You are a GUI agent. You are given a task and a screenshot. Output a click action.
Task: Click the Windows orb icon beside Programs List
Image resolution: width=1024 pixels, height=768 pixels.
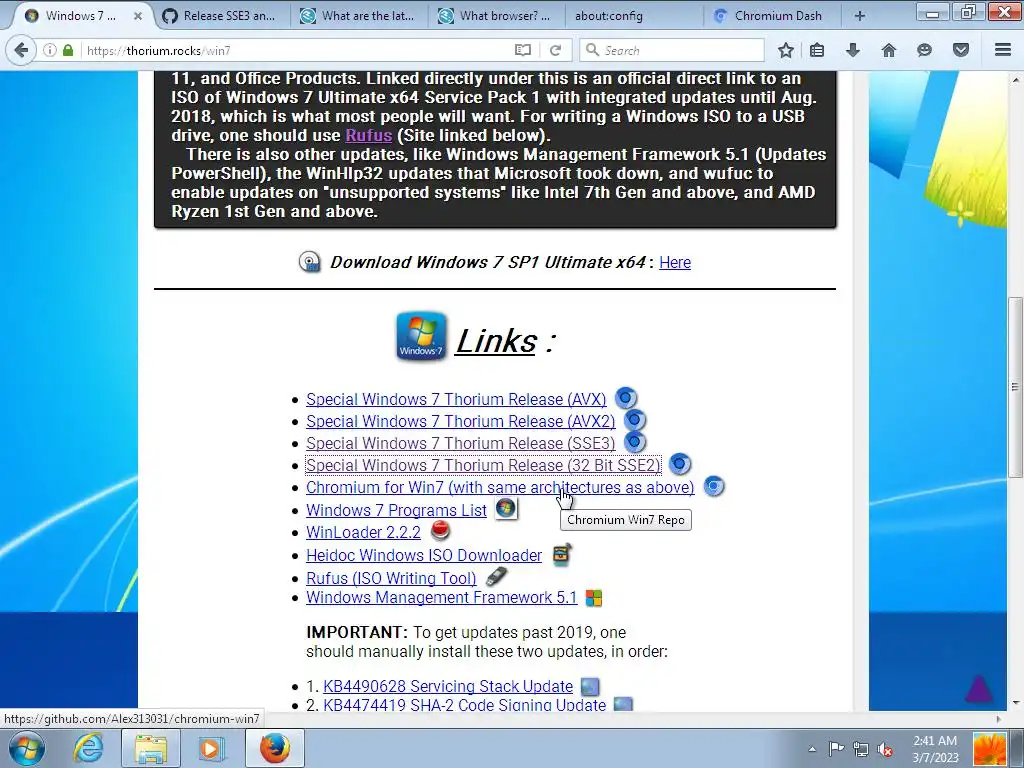click(x=505, y=509)
